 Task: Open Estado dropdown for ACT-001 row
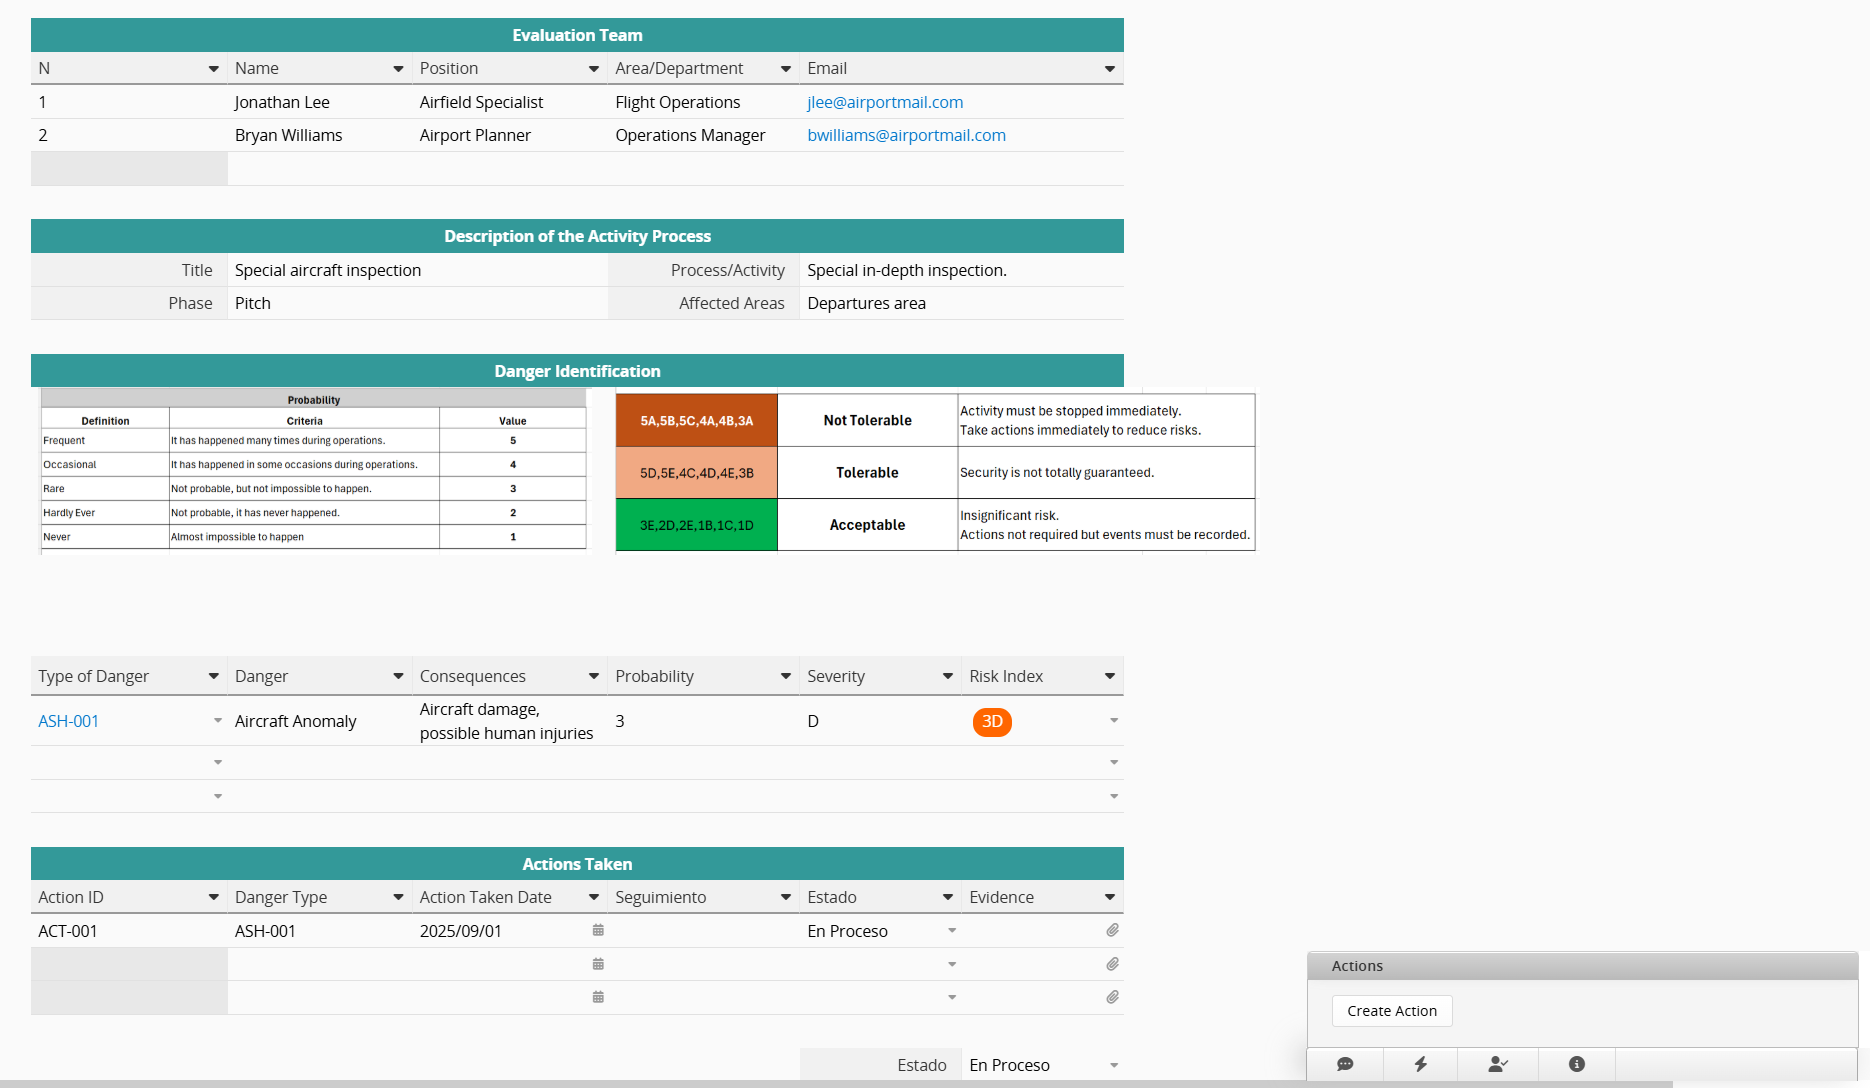[952, 931]
